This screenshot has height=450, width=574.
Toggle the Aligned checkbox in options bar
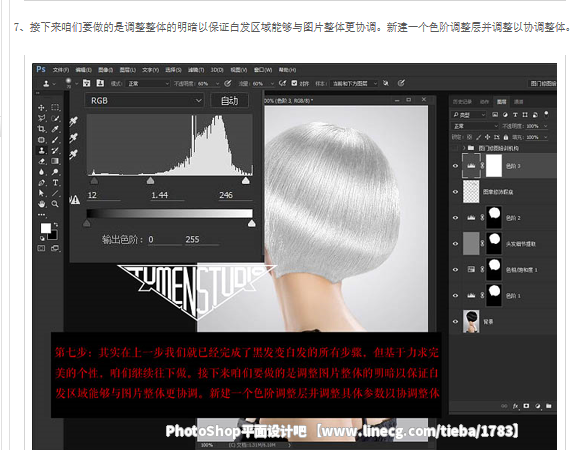coord(294,83)
